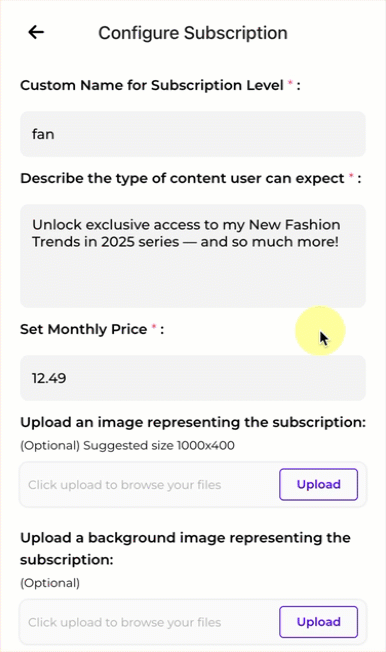Focus the subscription level name field containing 'fan'

coord(193,134)
